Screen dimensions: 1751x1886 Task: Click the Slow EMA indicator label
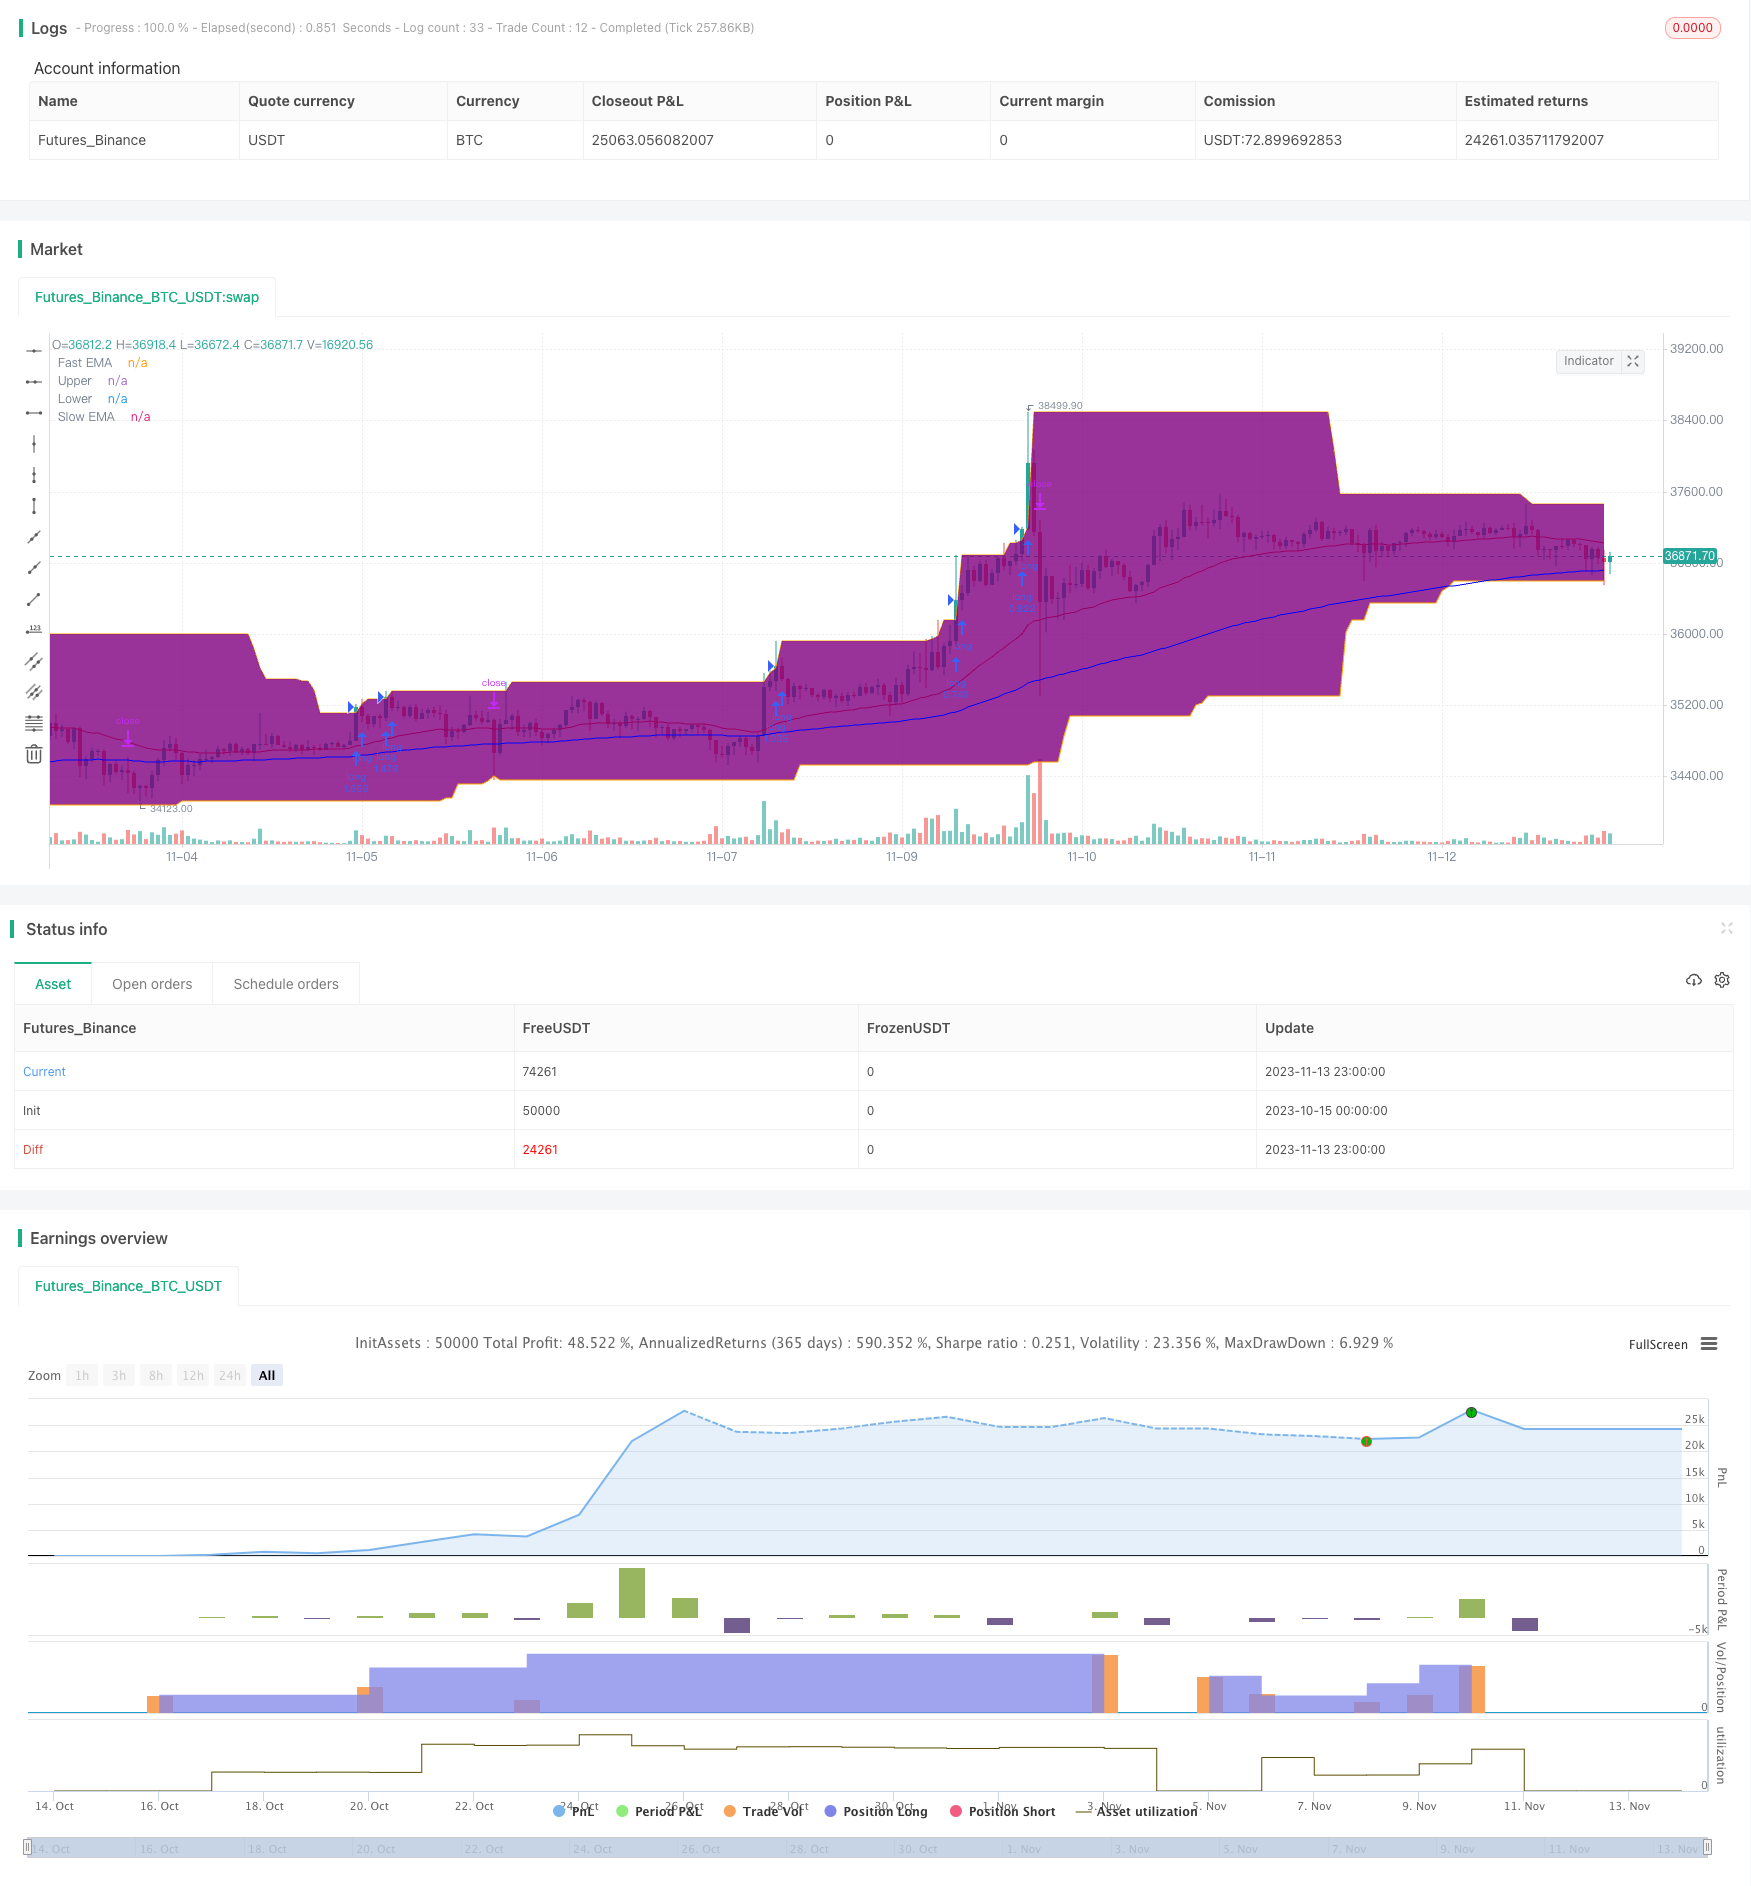(86, 417)
